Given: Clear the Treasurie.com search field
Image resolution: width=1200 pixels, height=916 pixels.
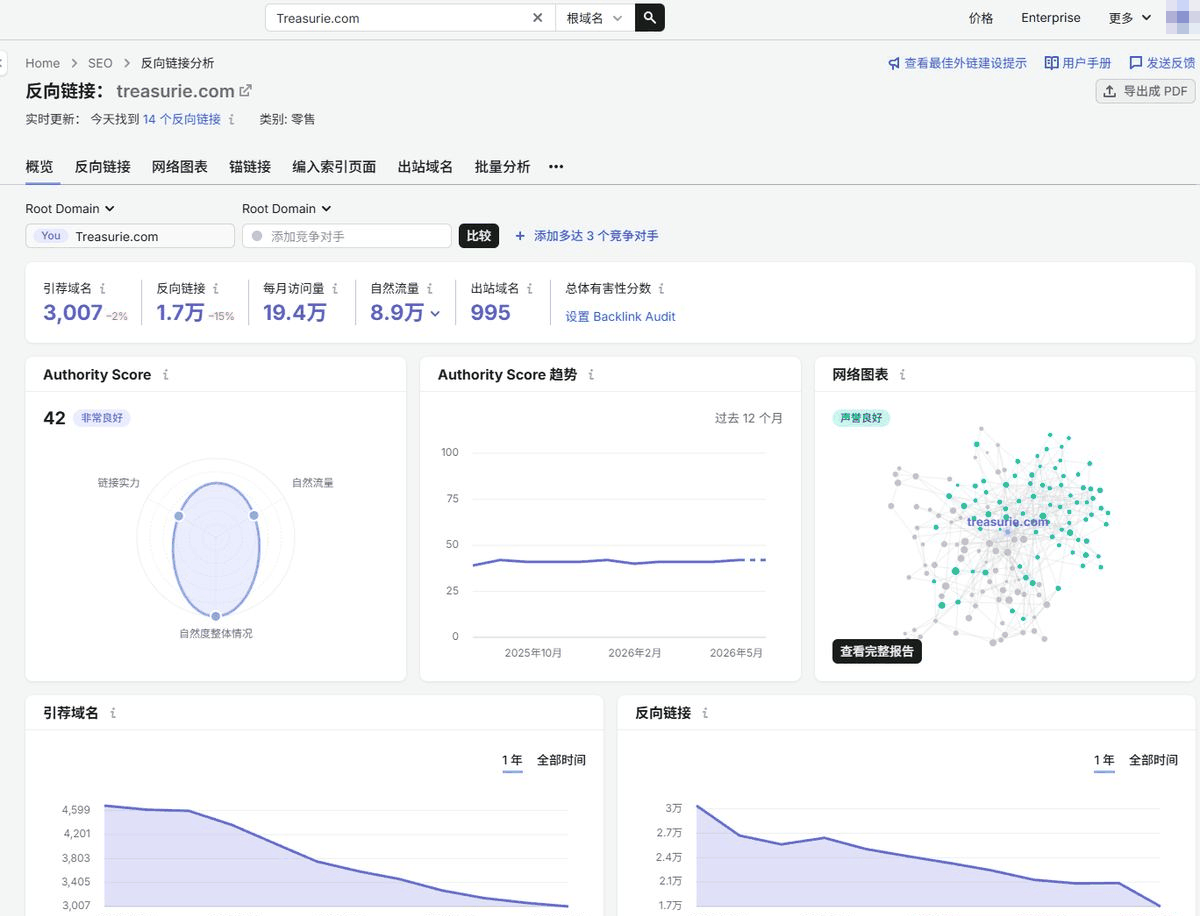Looking at the screenshot, I should tap(538, 18).
